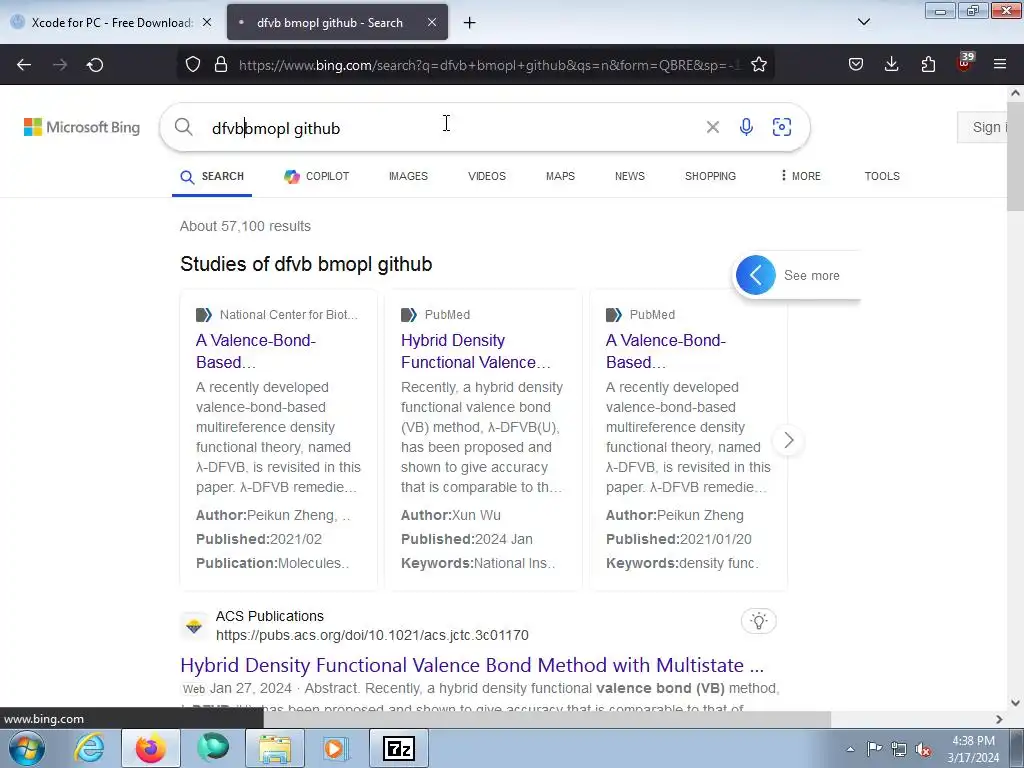This screenshot has height=768, width=1024.
Task: Open Hybrid Density Functional Valence Bond Method result
Action: click(472, 665)
